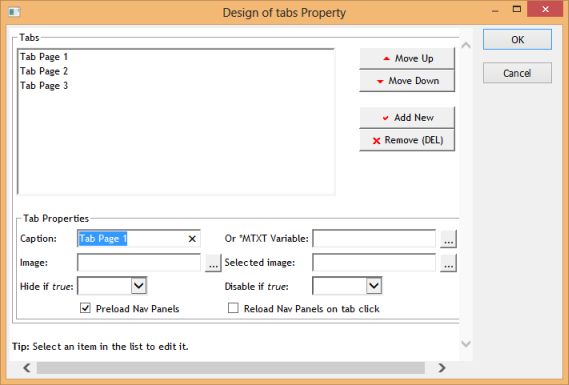Browse for Selected image with ellipsis button
The width and height of the screenshot is (569, 385).
(449, 263)
